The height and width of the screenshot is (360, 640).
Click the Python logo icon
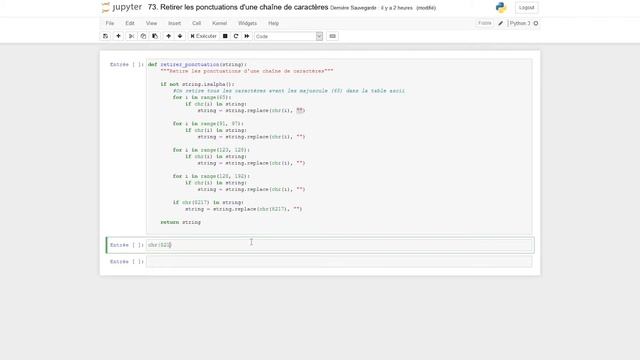coord(501,7)
